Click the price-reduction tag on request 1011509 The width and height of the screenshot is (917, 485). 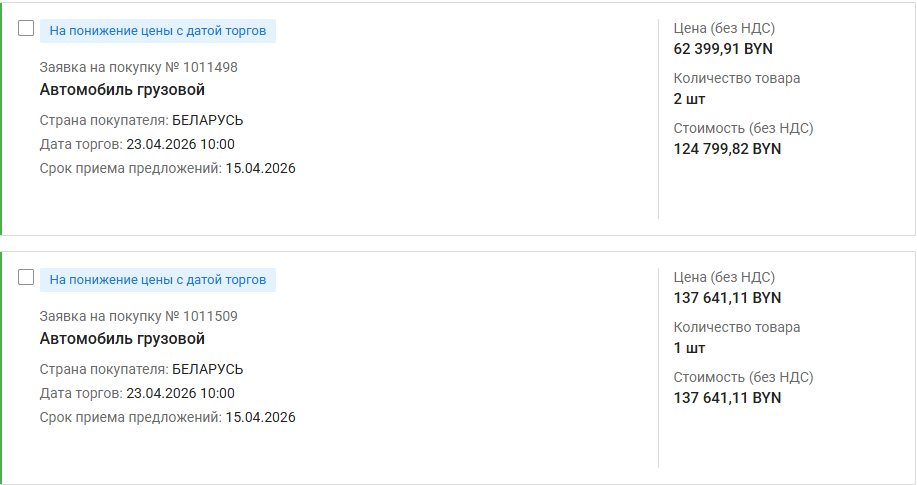point(158,280)
